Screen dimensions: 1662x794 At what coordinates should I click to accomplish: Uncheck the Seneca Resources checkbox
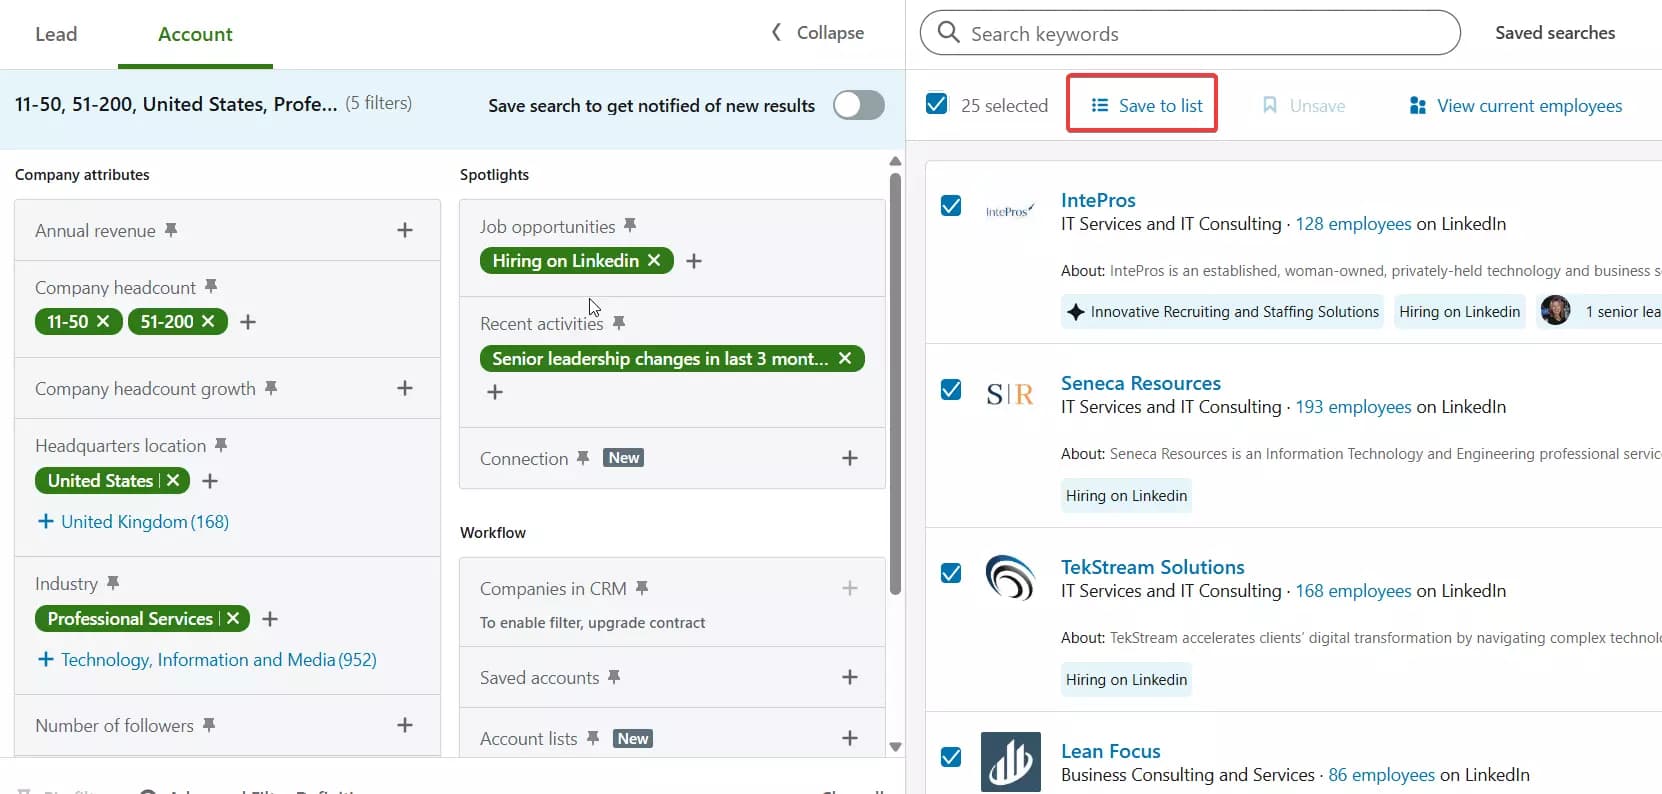951,389
